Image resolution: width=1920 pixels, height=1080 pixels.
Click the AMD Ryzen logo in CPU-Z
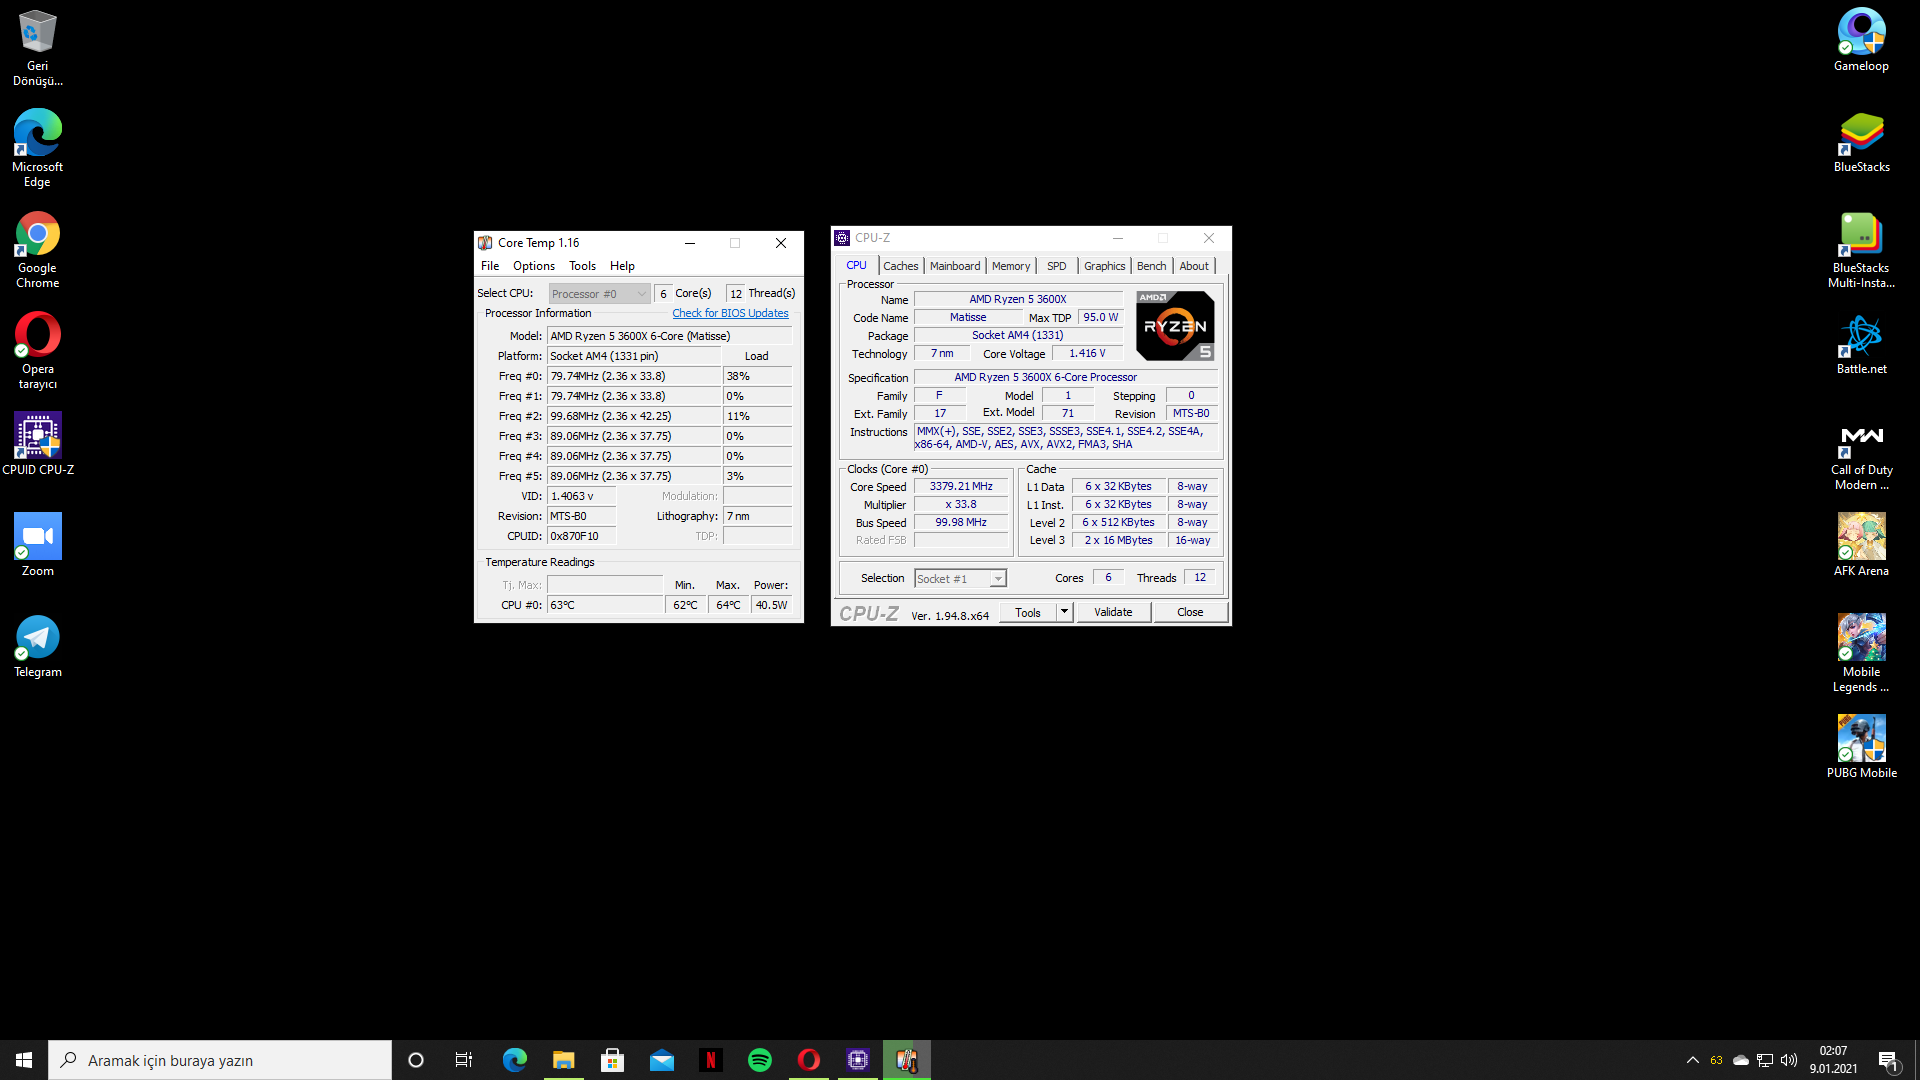[x=1175, y=326]
